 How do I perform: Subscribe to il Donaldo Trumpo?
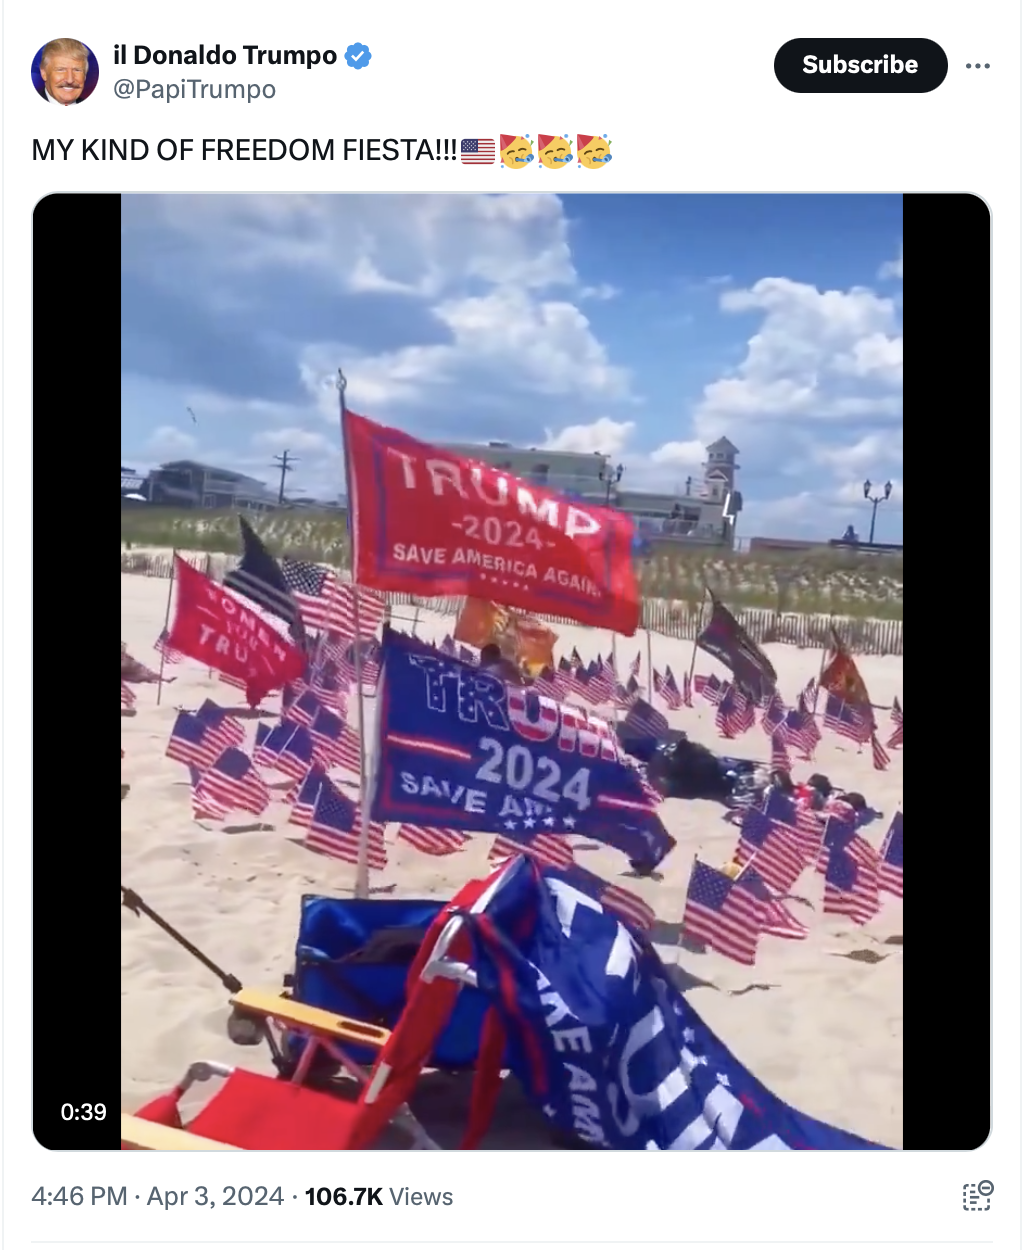coord(860,65)
